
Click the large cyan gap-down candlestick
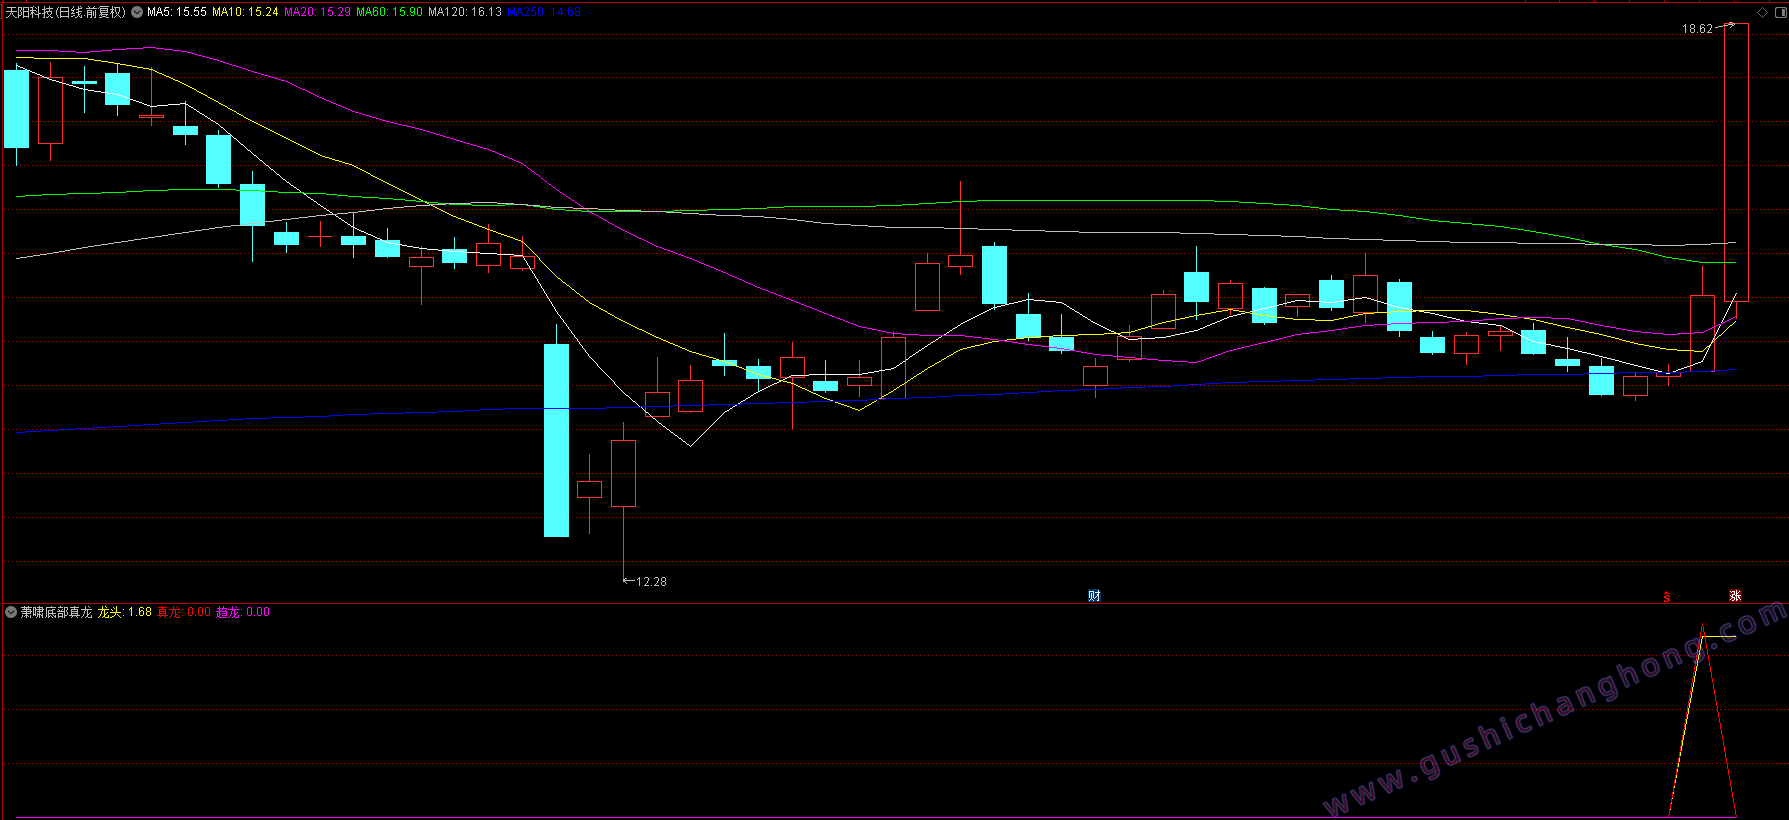coord(556,440)
